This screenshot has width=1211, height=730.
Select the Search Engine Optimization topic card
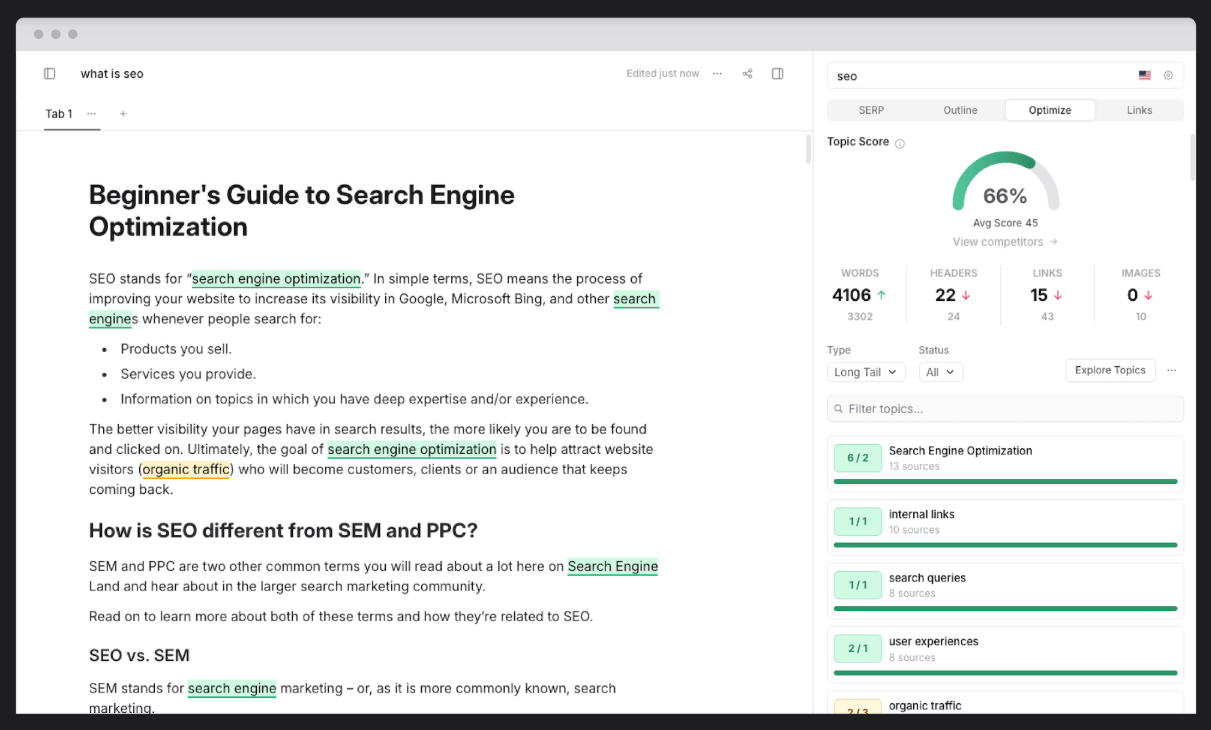[1005, 463]
